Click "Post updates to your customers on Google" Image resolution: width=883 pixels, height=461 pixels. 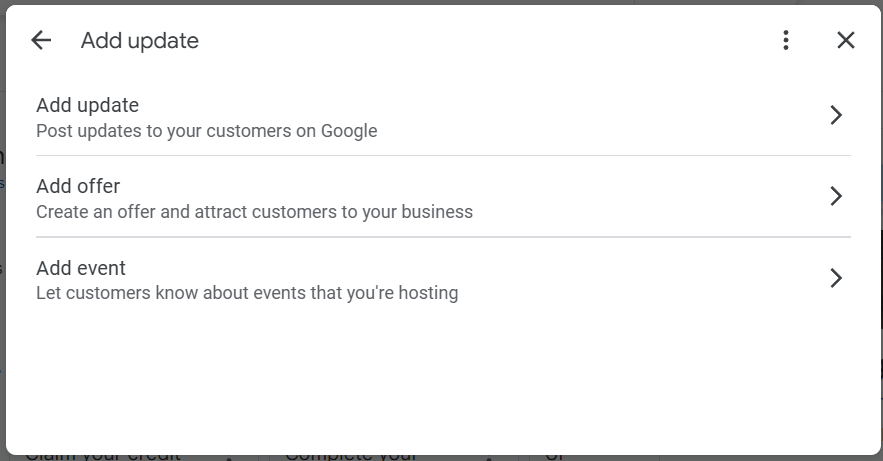click(x=207, y=131)
